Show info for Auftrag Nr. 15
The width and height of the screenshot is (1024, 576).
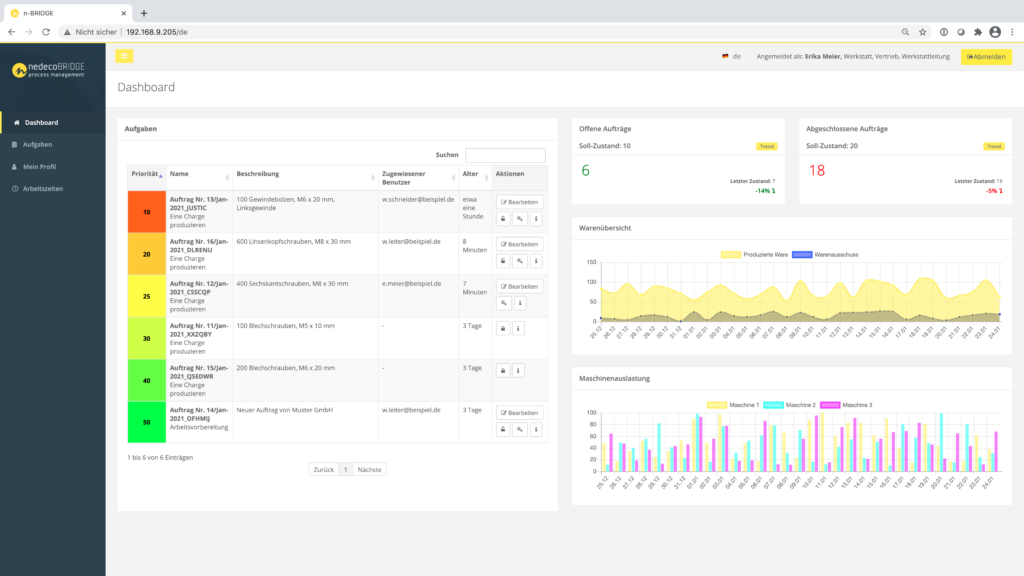click(519, 370)
